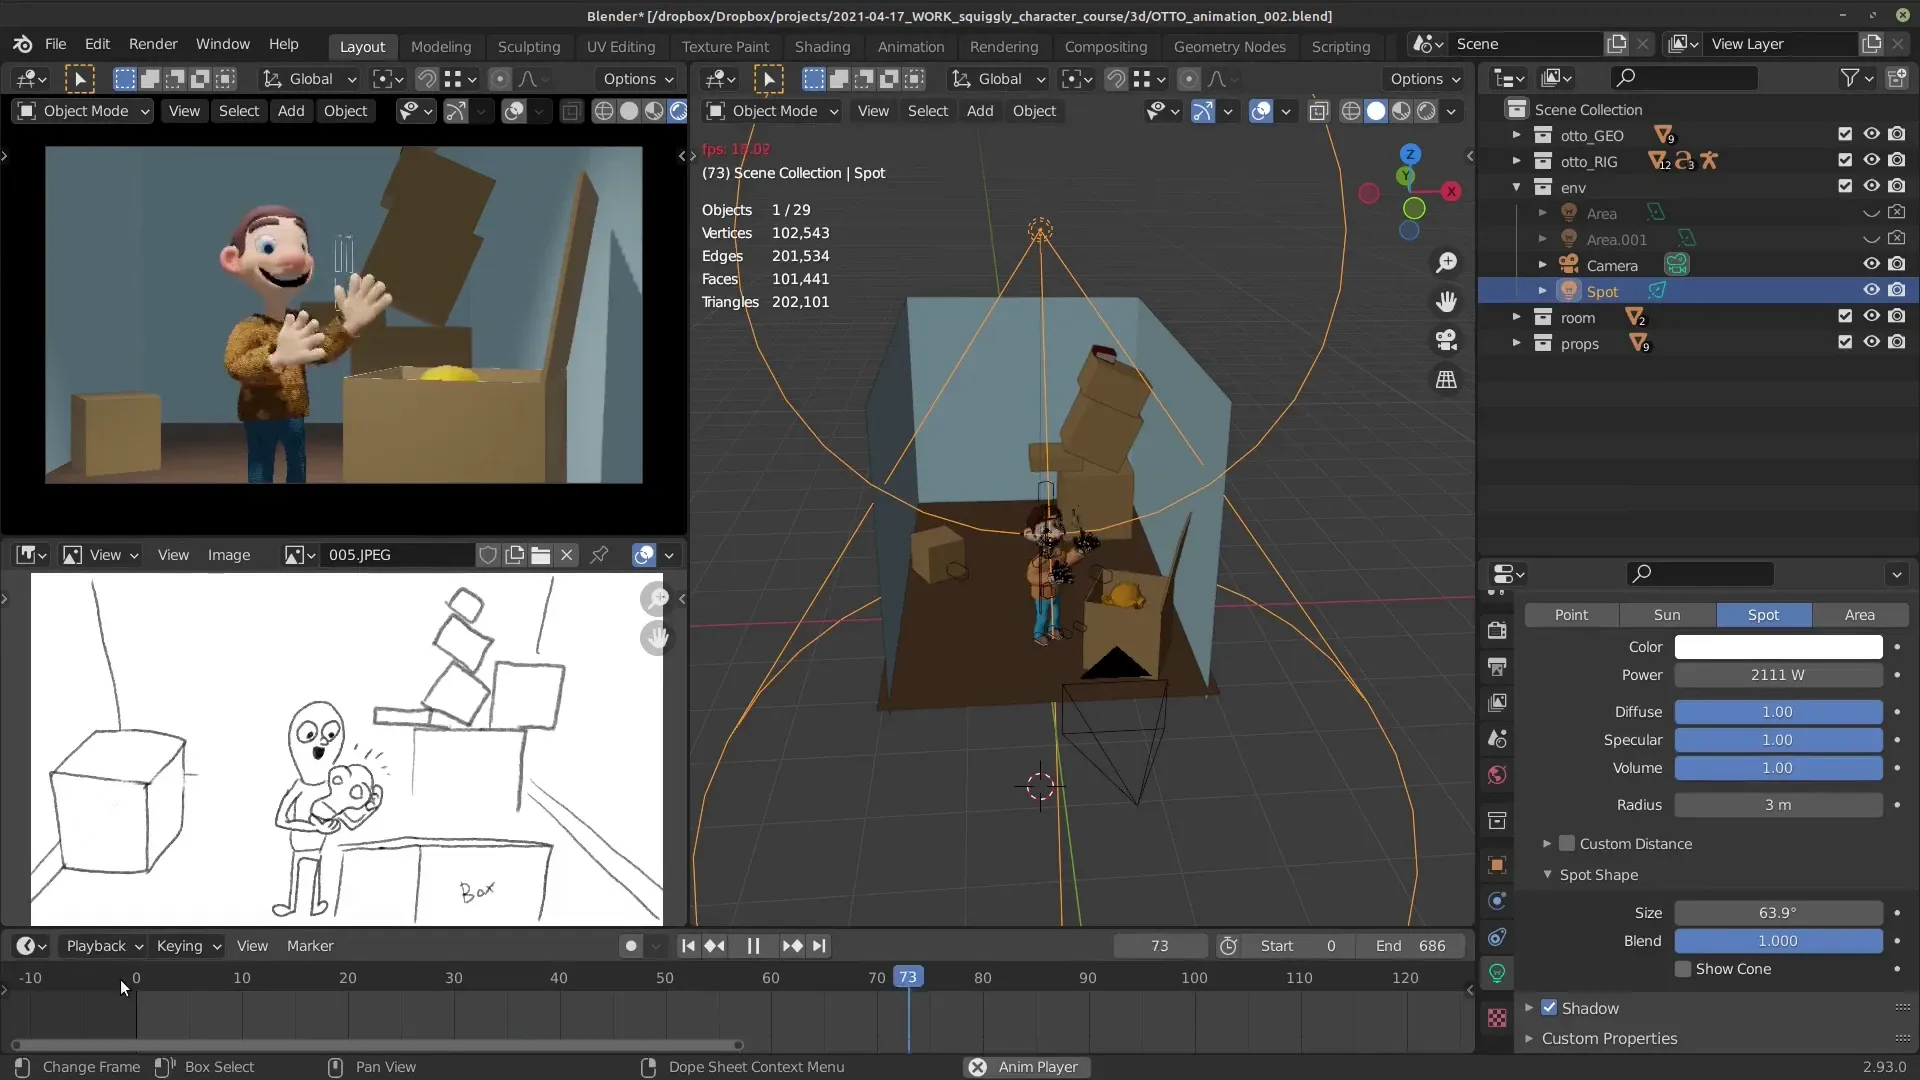Toggle camera view icon in viewport
This screenshot has height=1080, width=1920.
click(x=1446, y=341)
